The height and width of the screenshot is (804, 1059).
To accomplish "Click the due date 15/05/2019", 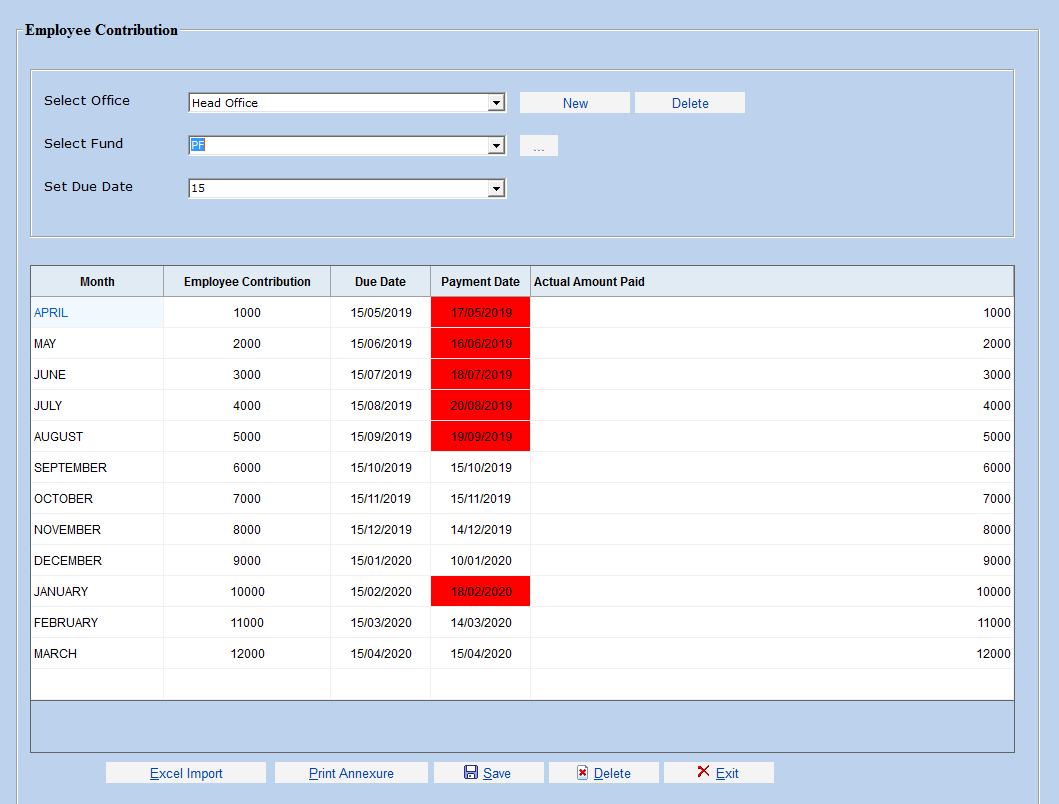I will click(x=381, y=313).
